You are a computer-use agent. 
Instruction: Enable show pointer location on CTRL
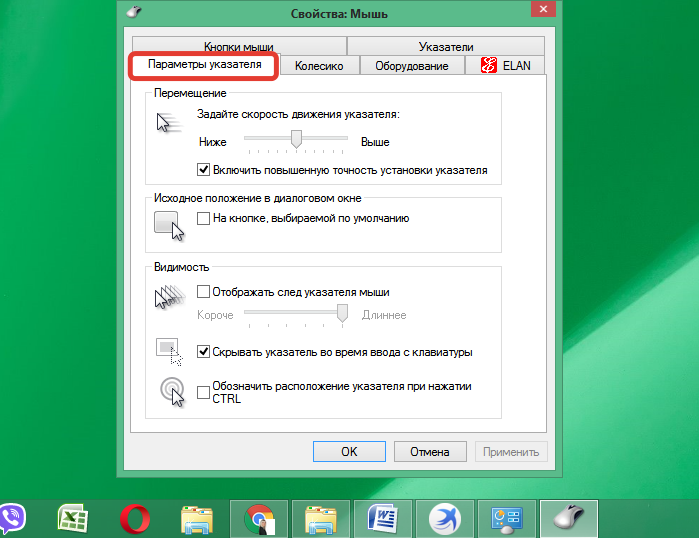tap(203, 392)
